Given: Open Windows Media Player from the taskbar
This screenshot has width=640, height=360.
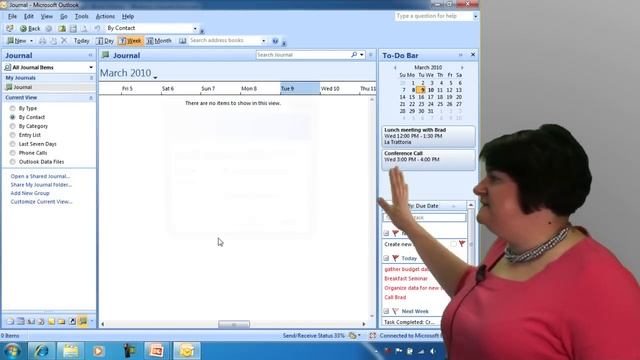Looking at the screenshot, I should [x=99, y=351].
